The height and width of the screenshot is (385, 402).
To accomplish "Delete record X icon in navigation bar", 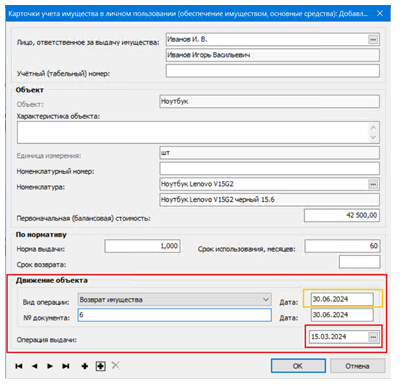I will point(116,366).
